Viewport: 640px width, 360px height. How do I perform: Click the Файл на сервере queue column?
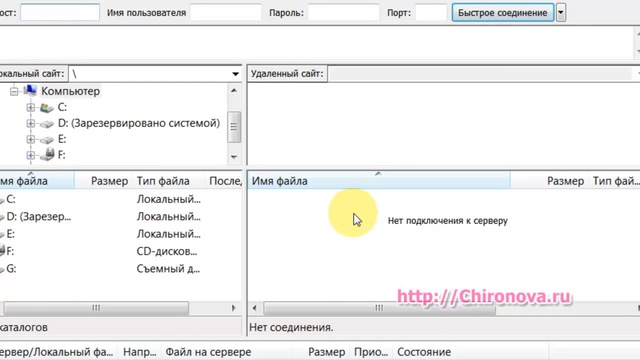point(227,352)
